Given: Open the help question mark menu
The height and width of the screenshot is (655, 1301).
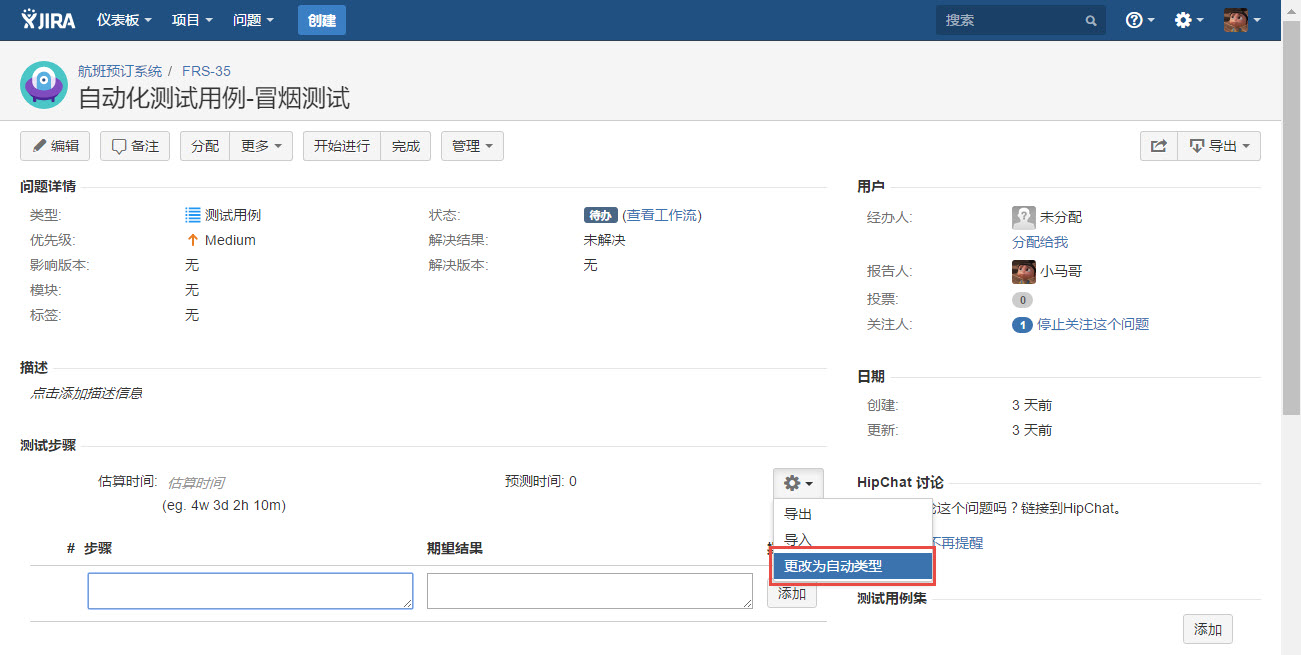Looking at the screenshot, I should click(1139, 20).
